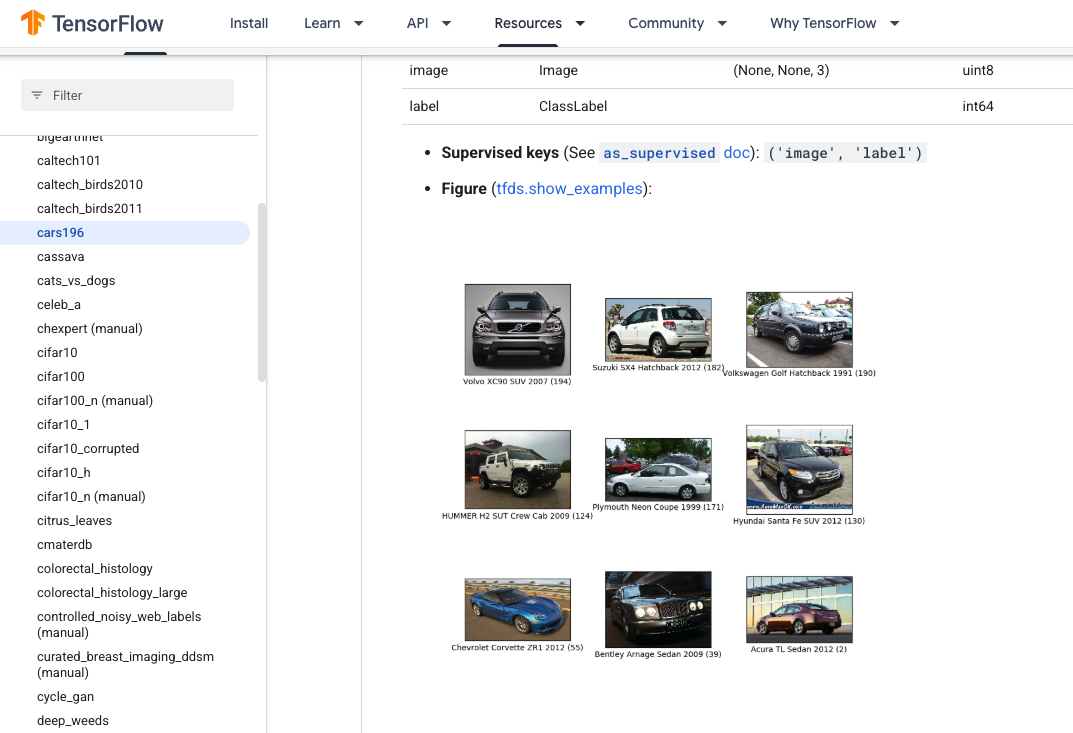Screen dimensions: 1073x733
Task: Open cifar100_n (manual) entry
Action: 94,400
